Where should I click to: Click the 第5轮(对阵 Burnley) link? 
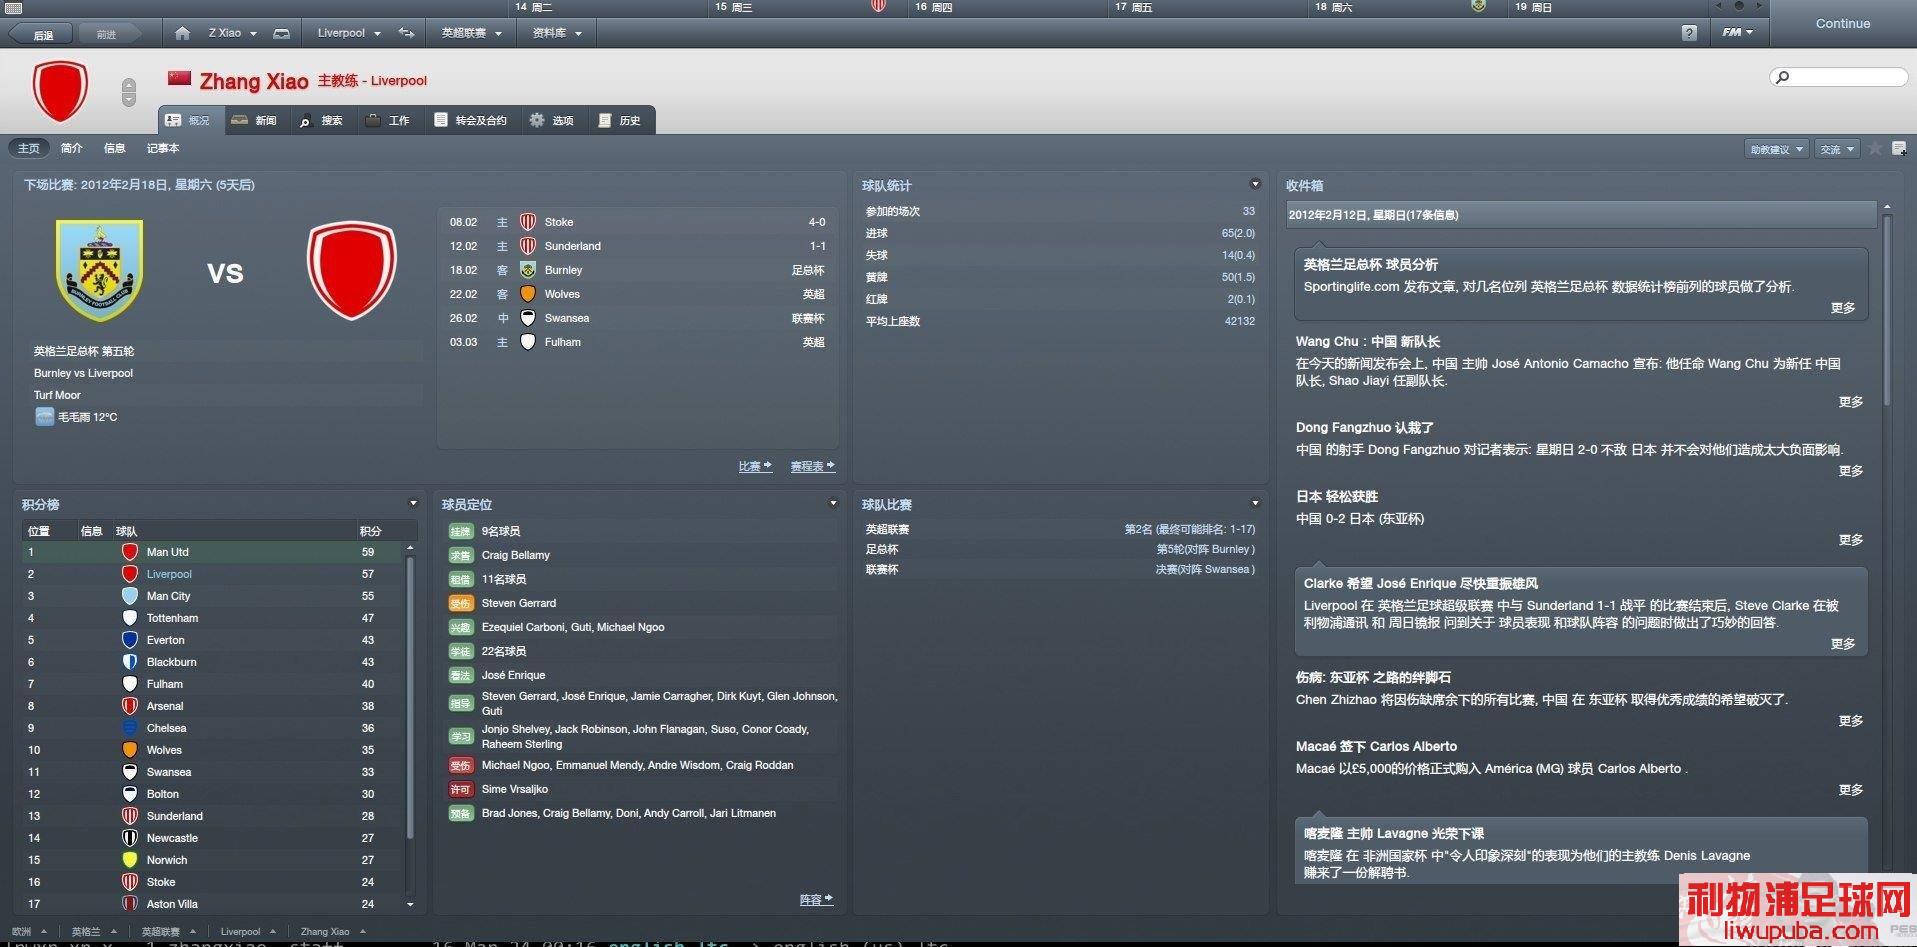coord(1205,549)
